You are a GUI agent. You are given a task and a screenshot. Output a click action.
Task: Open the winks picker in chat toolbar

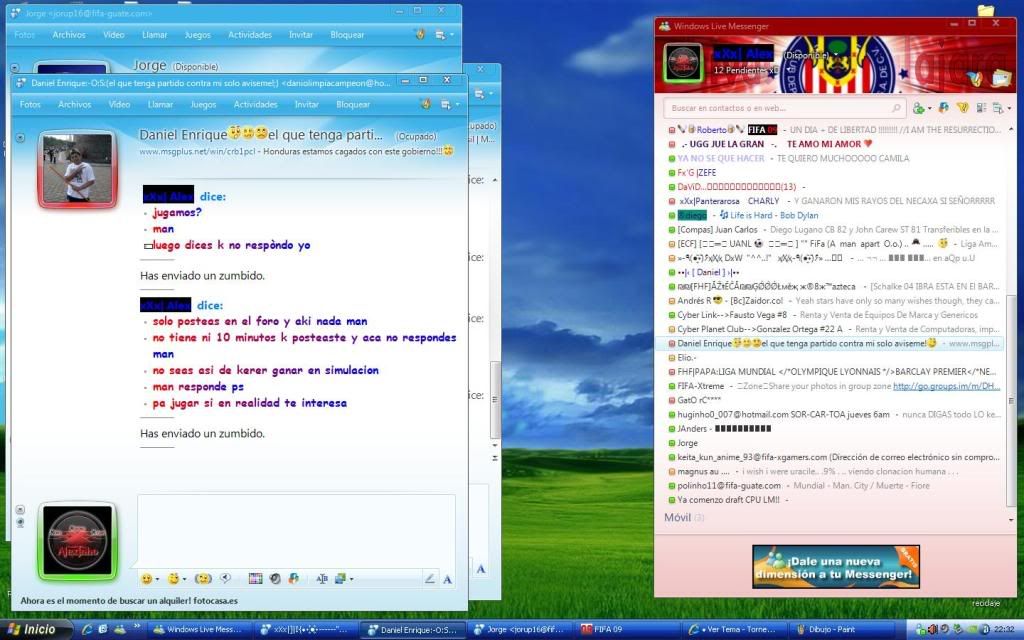[x=173, y=578]
